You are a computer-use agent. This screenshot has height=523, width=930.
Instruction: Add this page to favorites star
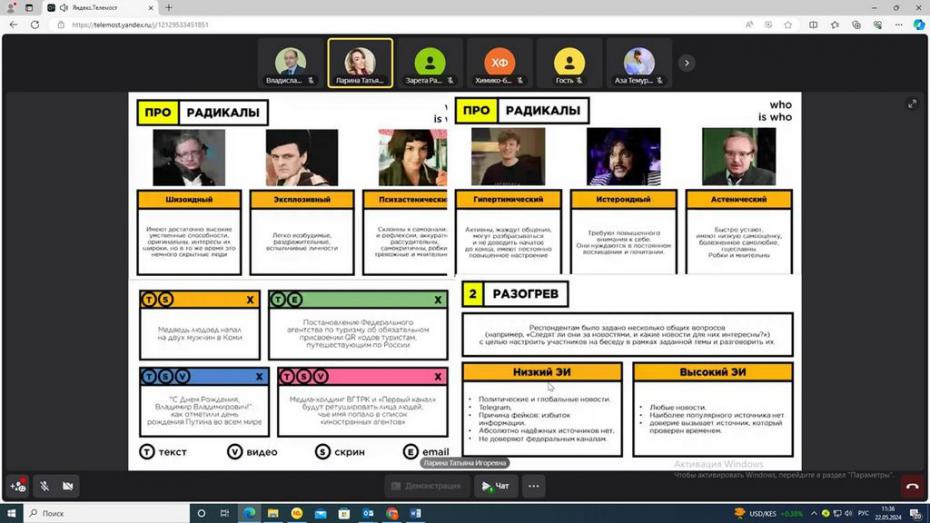click(x=788, y=25)
